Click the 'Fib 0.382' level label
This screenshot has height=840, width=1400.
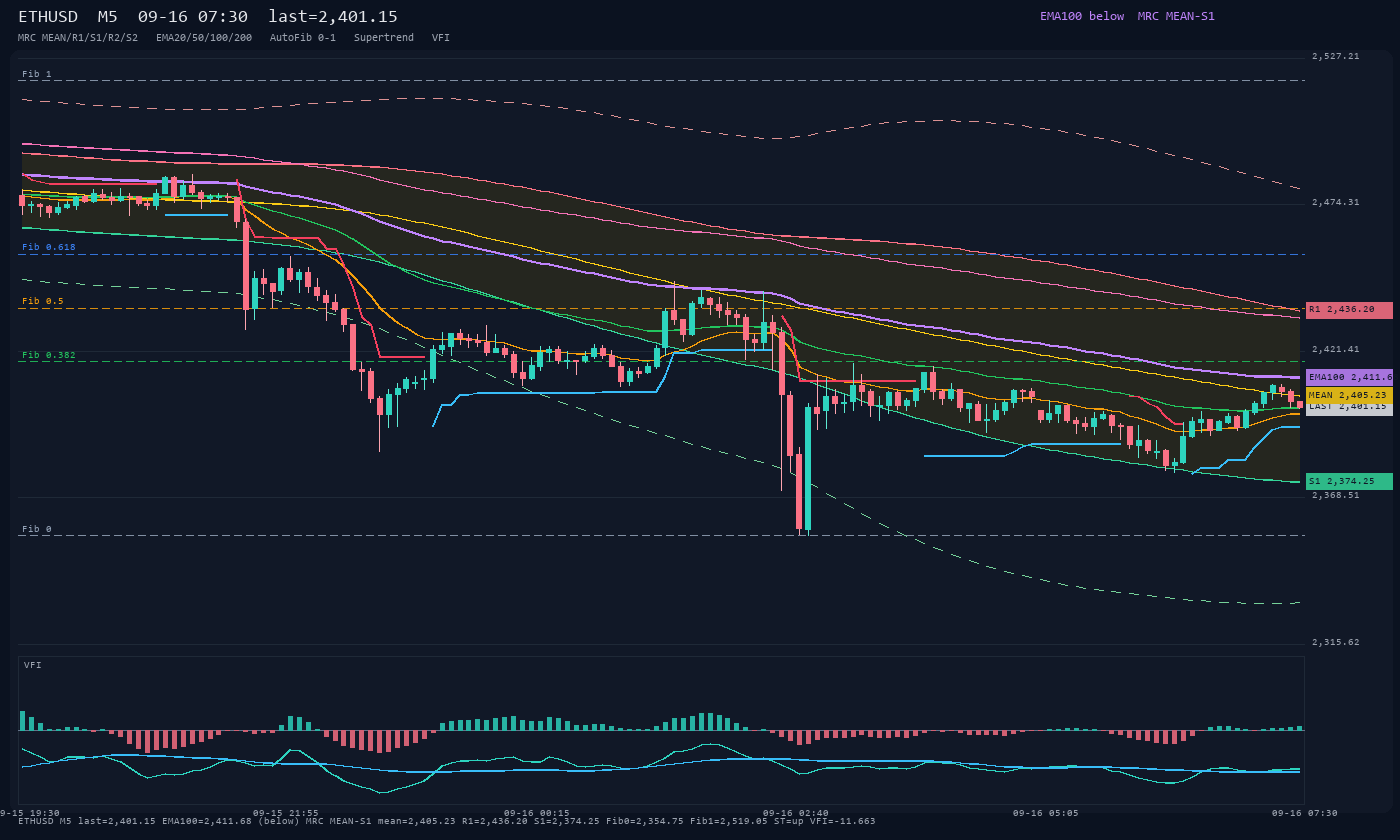pos(49,355)
